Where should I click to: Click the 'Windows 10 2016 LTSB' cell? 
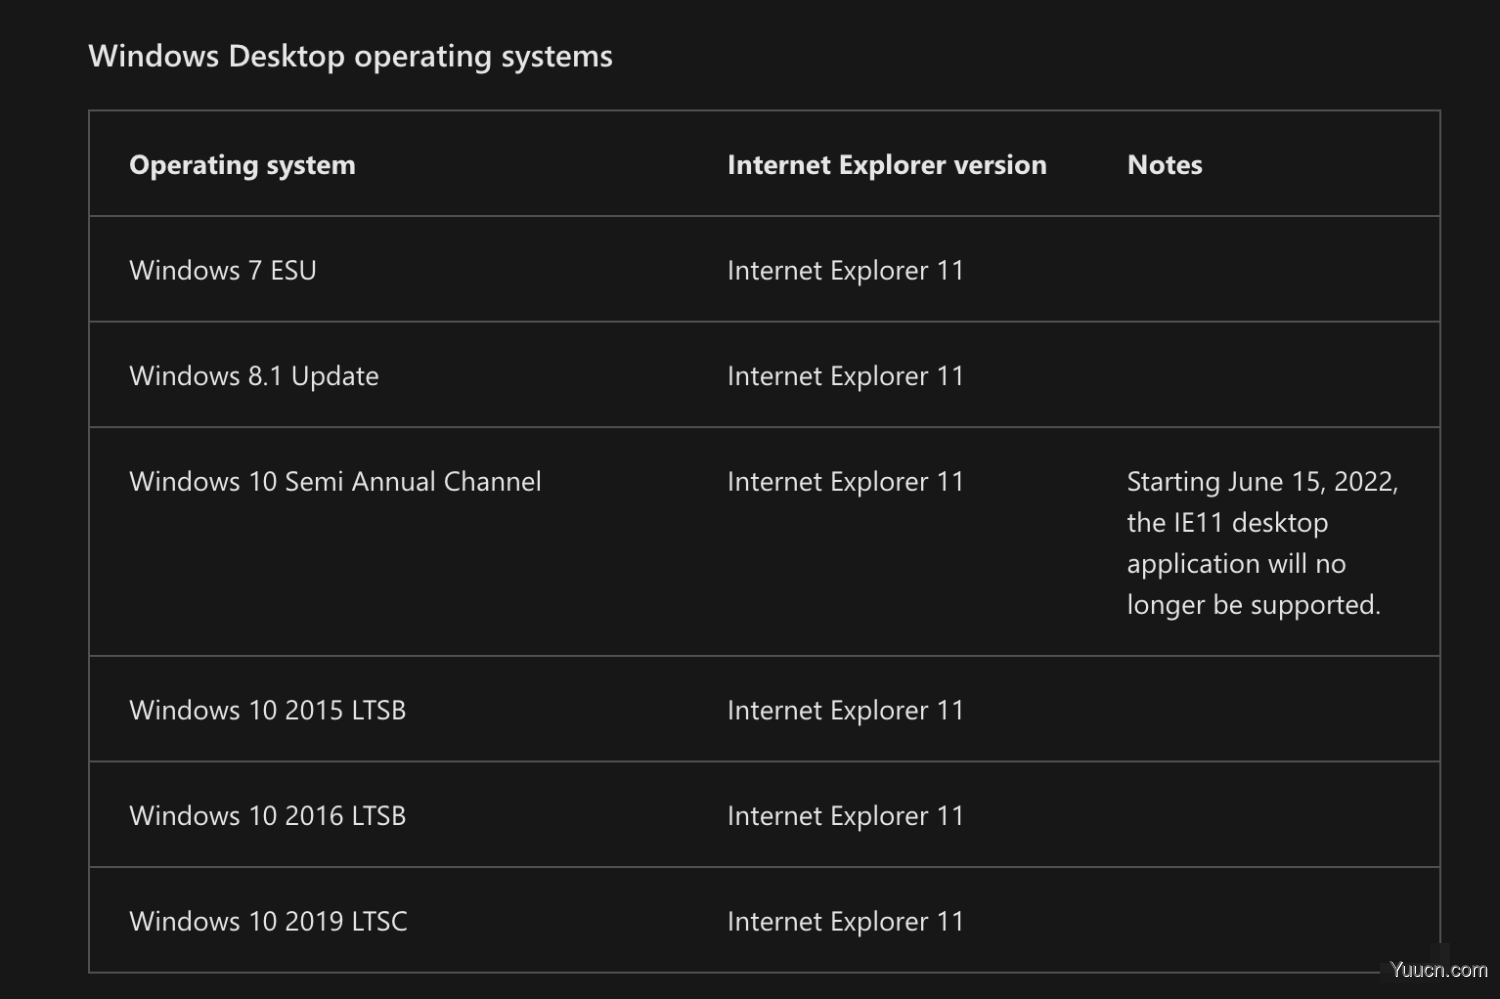pyautogui.click(x=268, y=815)
